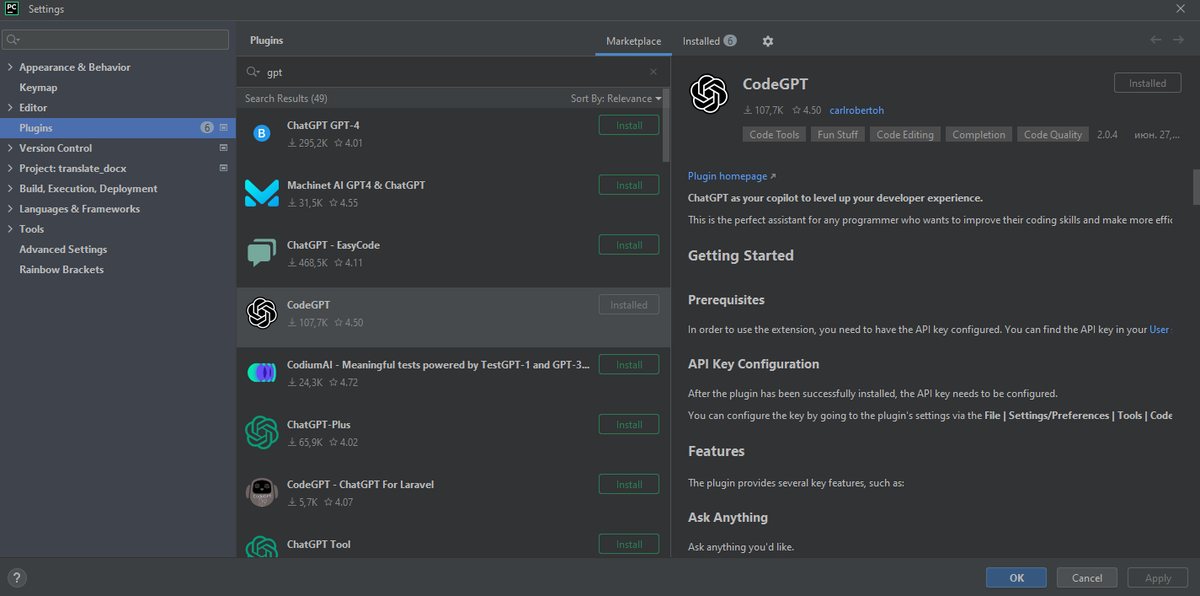Screen dimensions: 1200x596
Task: Select Plugins in settings tree
Action: tap(118, 128)
